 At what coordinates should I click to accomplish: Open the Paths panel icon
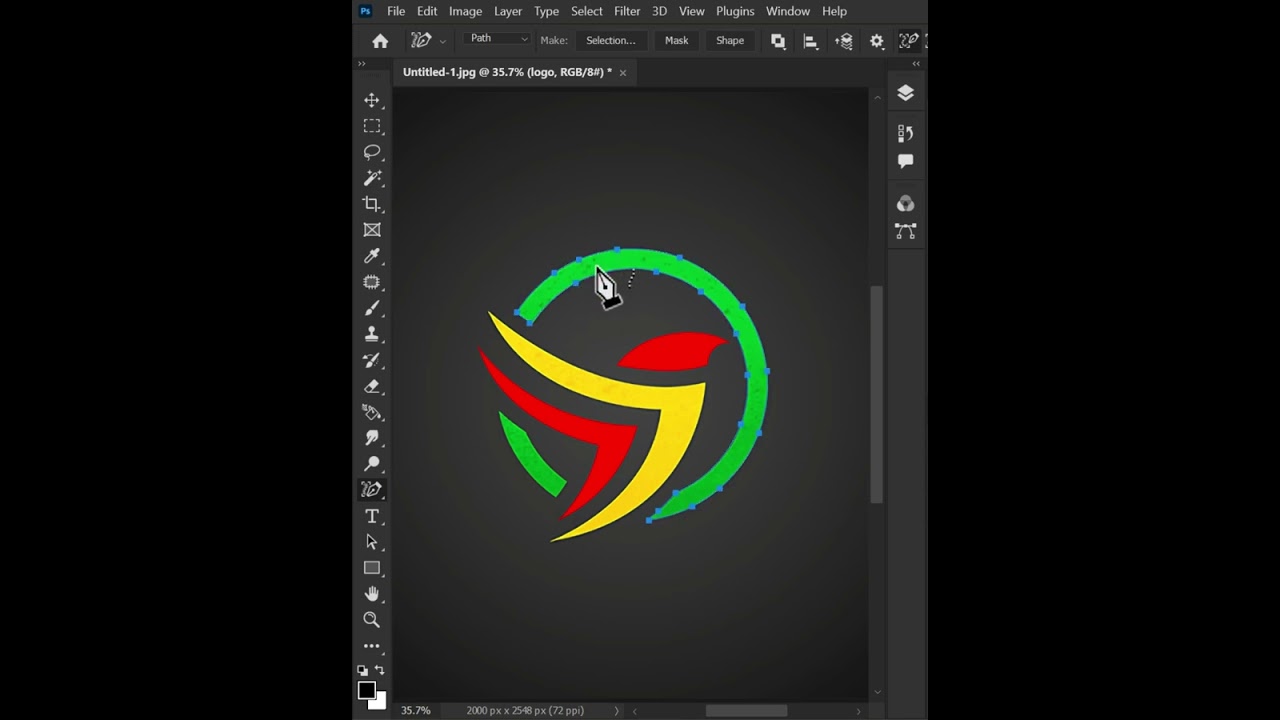click(x=906, y=231)
